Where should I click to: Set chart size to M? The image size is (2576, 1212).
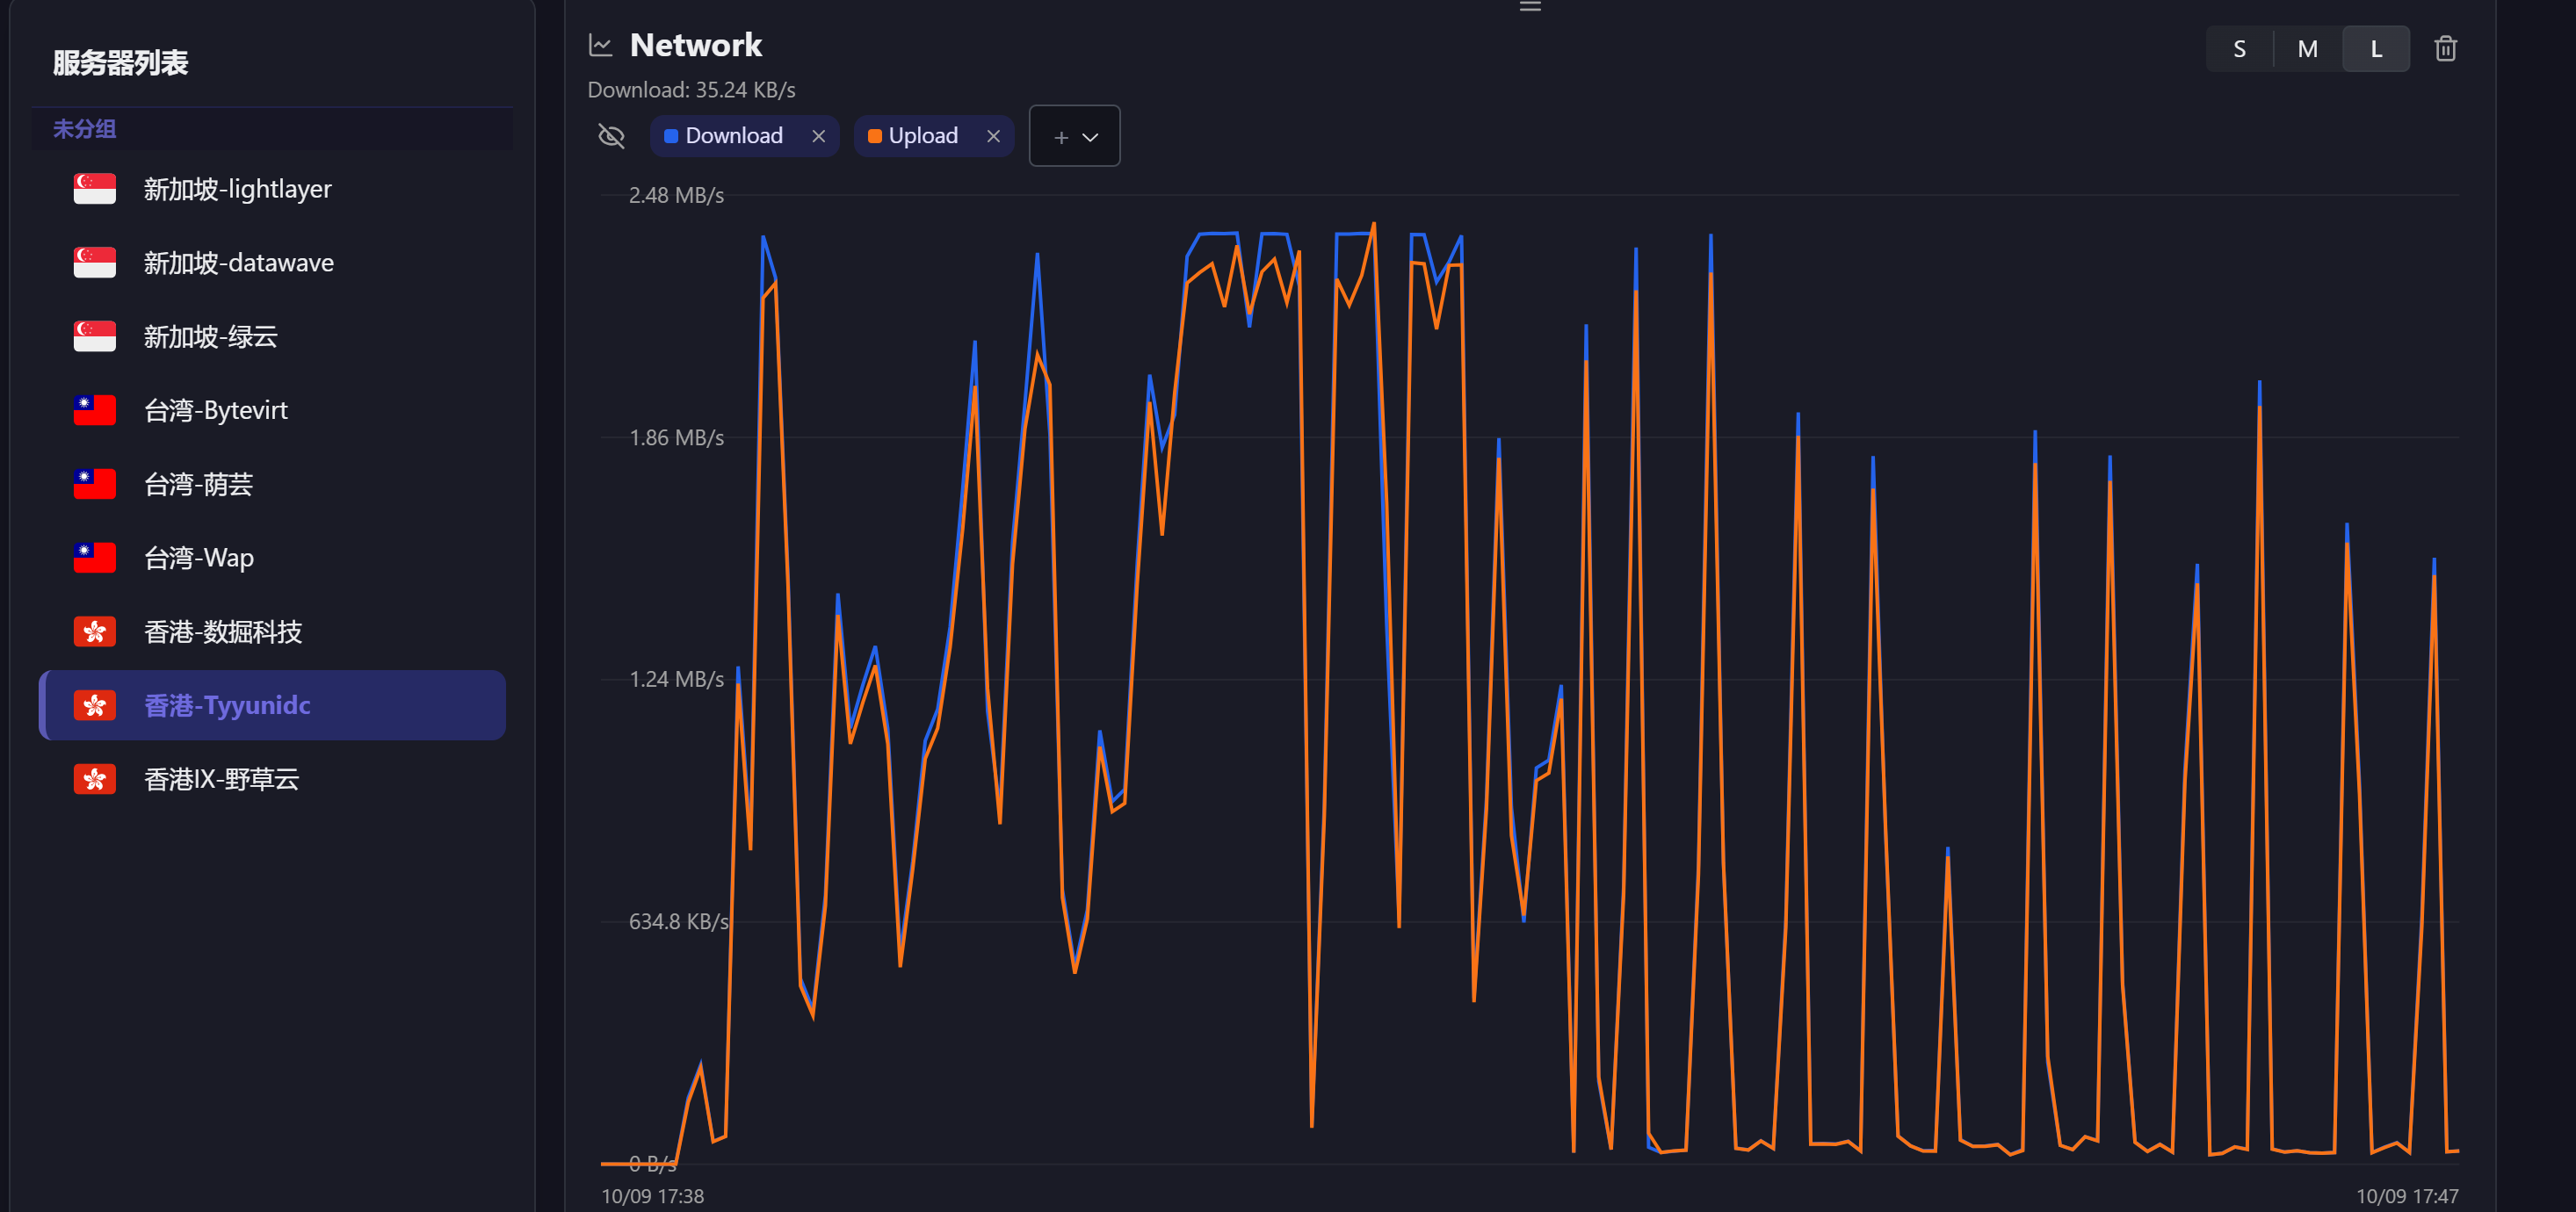(2307, 49)
